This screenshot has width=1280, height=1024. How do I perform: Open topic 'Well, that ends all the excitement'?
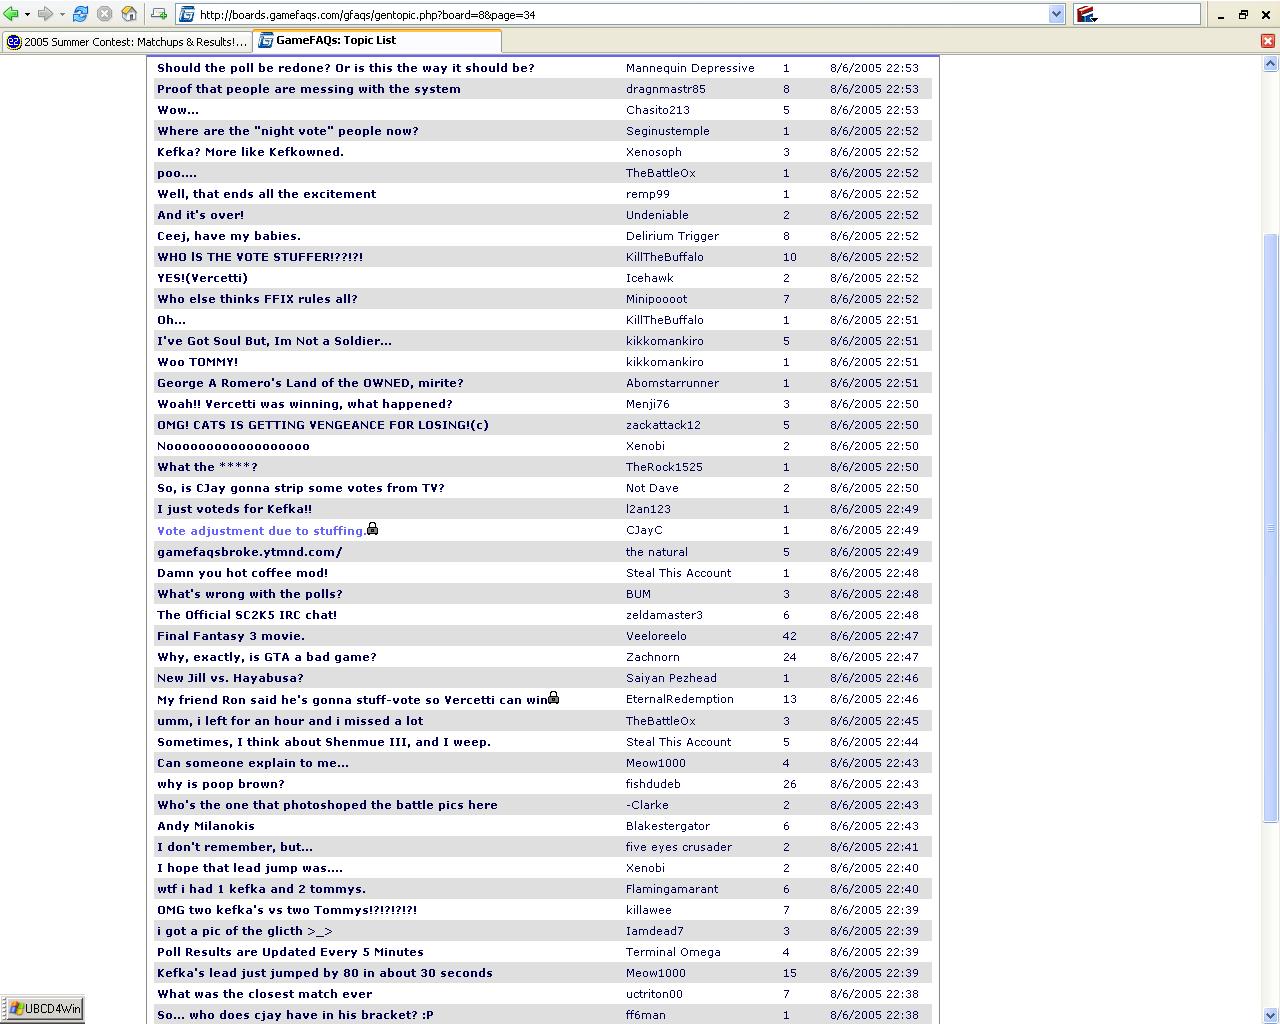click(x=267, y=194)
